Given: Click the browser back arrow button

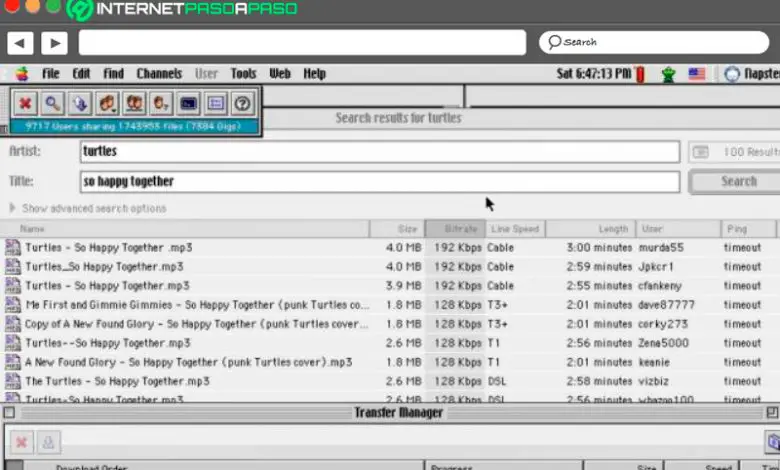Looking at the screenshot, I should click(x=20, y=43).
